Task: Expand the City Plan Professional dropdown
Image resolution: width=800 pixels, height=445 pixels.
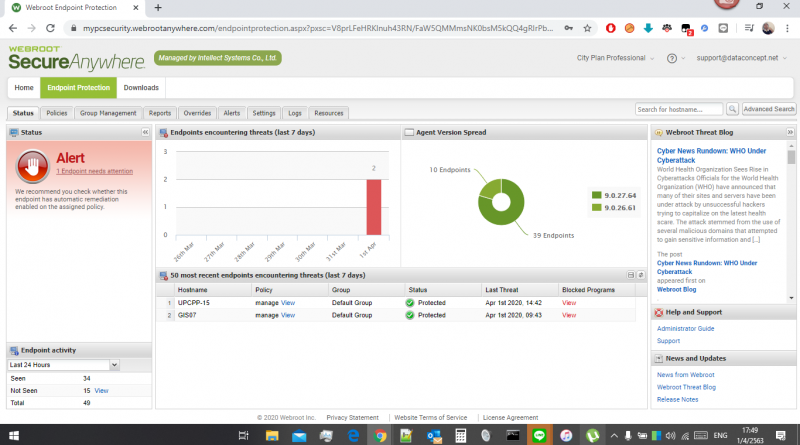Action: tap(617, 58)
